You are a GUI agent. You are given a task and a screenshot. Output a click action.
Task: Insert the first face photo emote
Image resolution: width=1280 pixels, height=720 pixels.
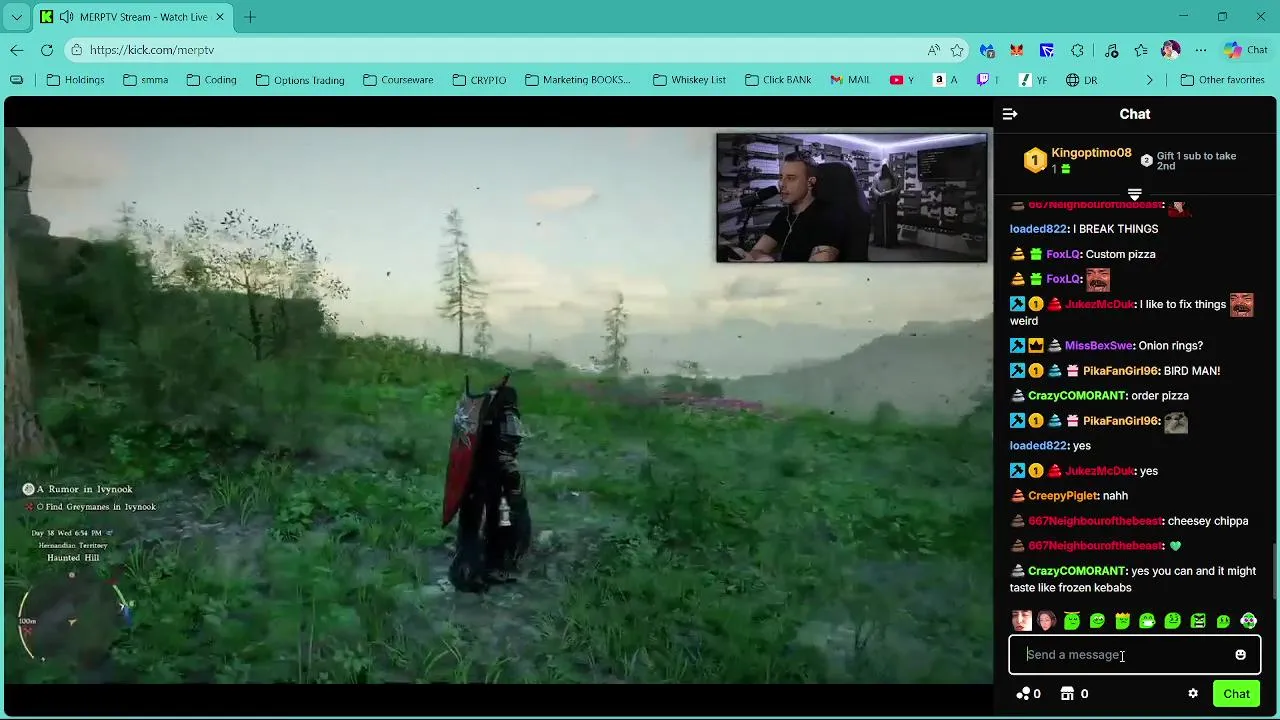(1021, 621)
